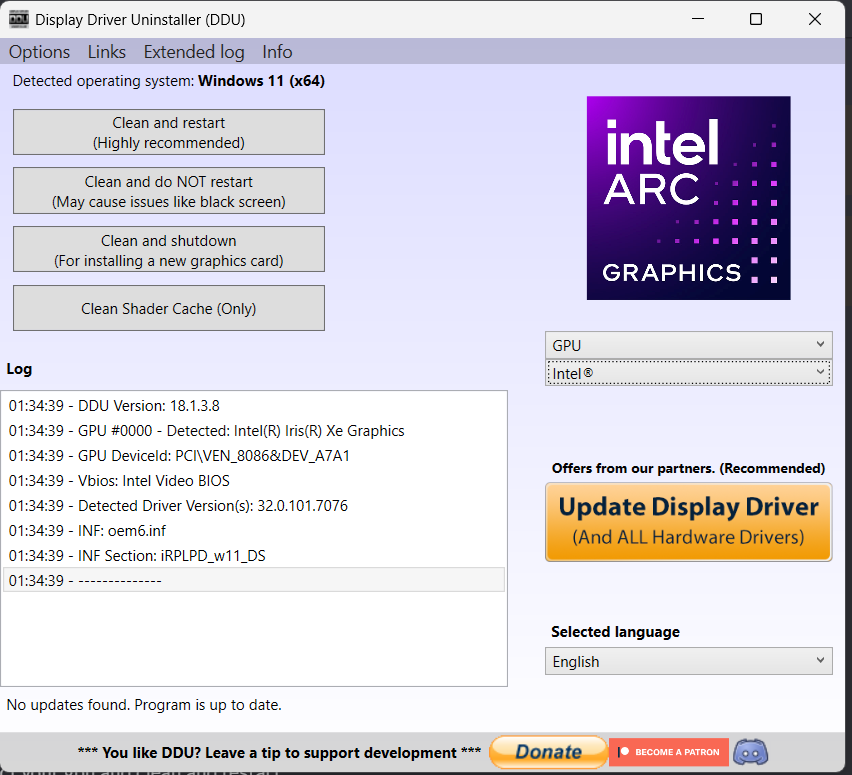Image resolution: width=852 pixels, height=775 pixels.
Task: Open the Info menu
Action: click(x=277, y=52)
